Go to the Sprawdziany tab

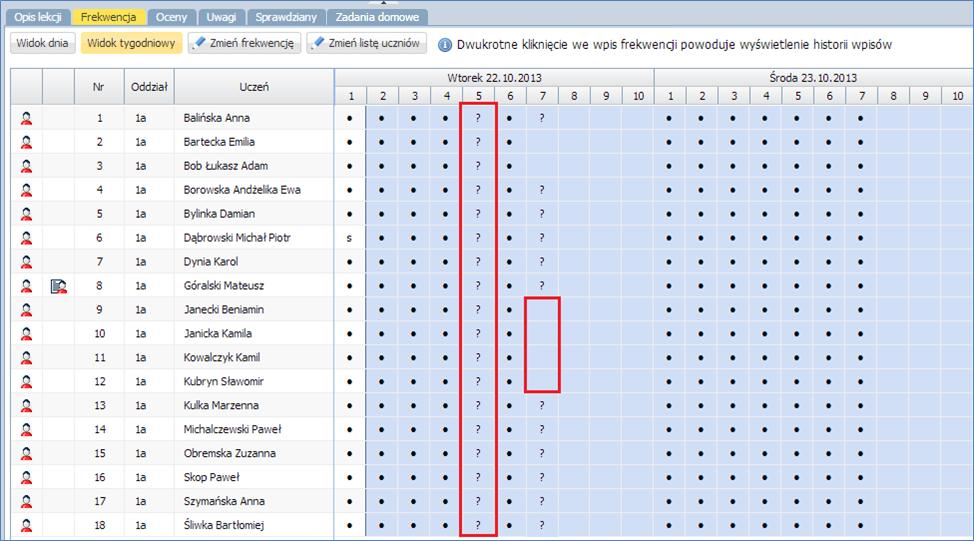coord(286,17)
